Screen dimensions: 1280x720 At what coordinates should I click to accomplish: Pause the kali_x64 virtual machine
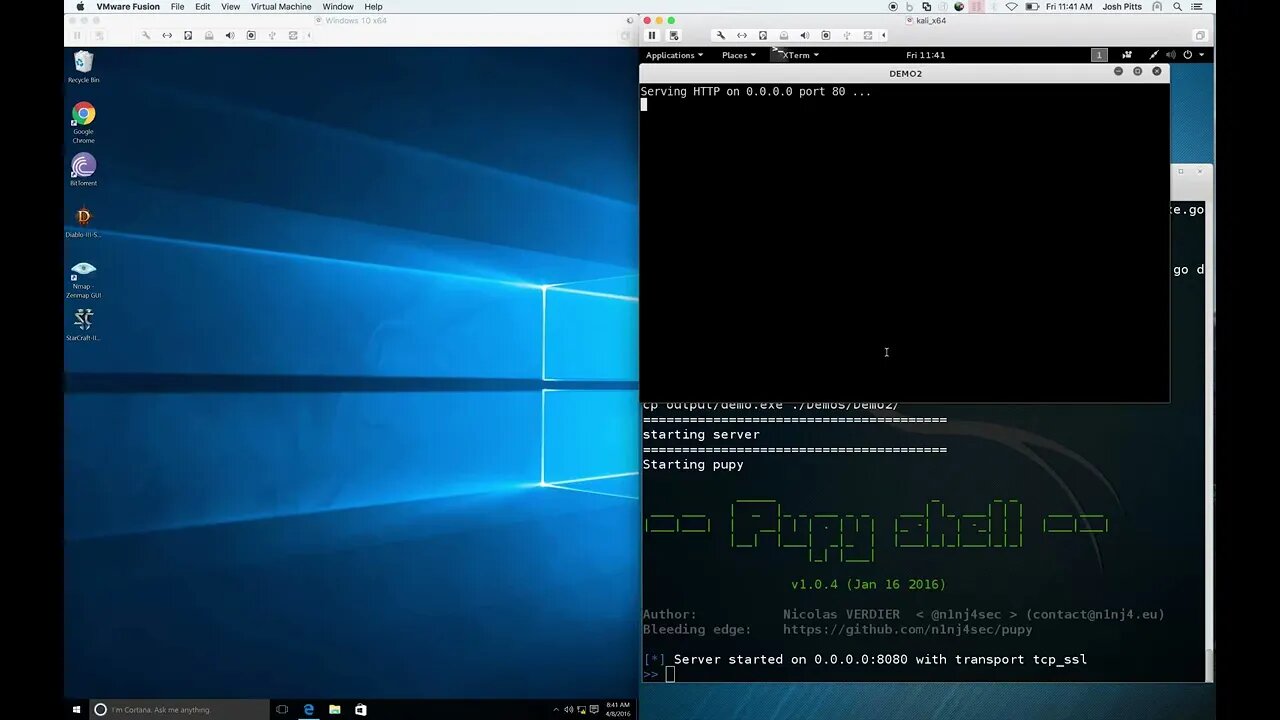pos(652,35)
